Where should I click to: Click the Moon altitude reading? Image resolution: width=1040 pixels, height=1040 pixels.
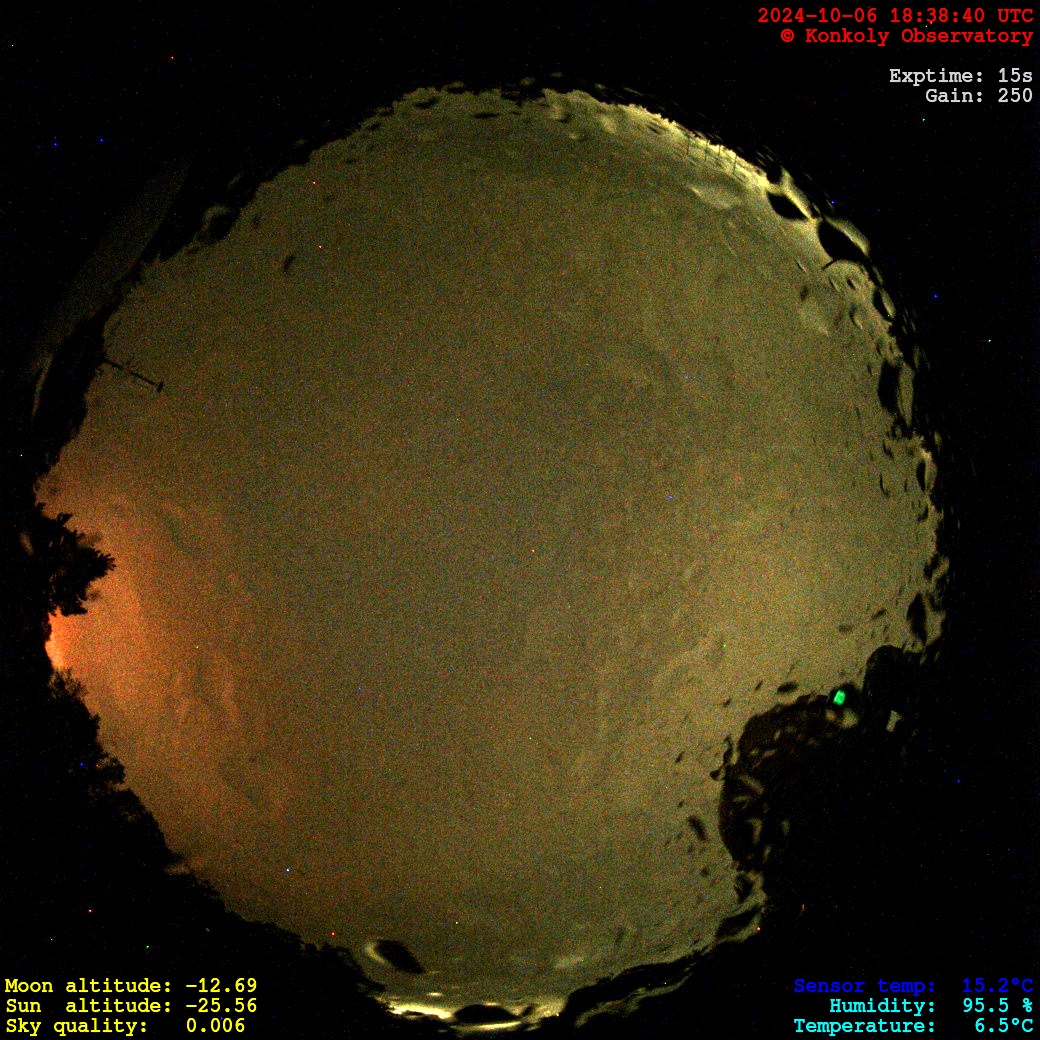pyautogui.click(x=130, y=986)
